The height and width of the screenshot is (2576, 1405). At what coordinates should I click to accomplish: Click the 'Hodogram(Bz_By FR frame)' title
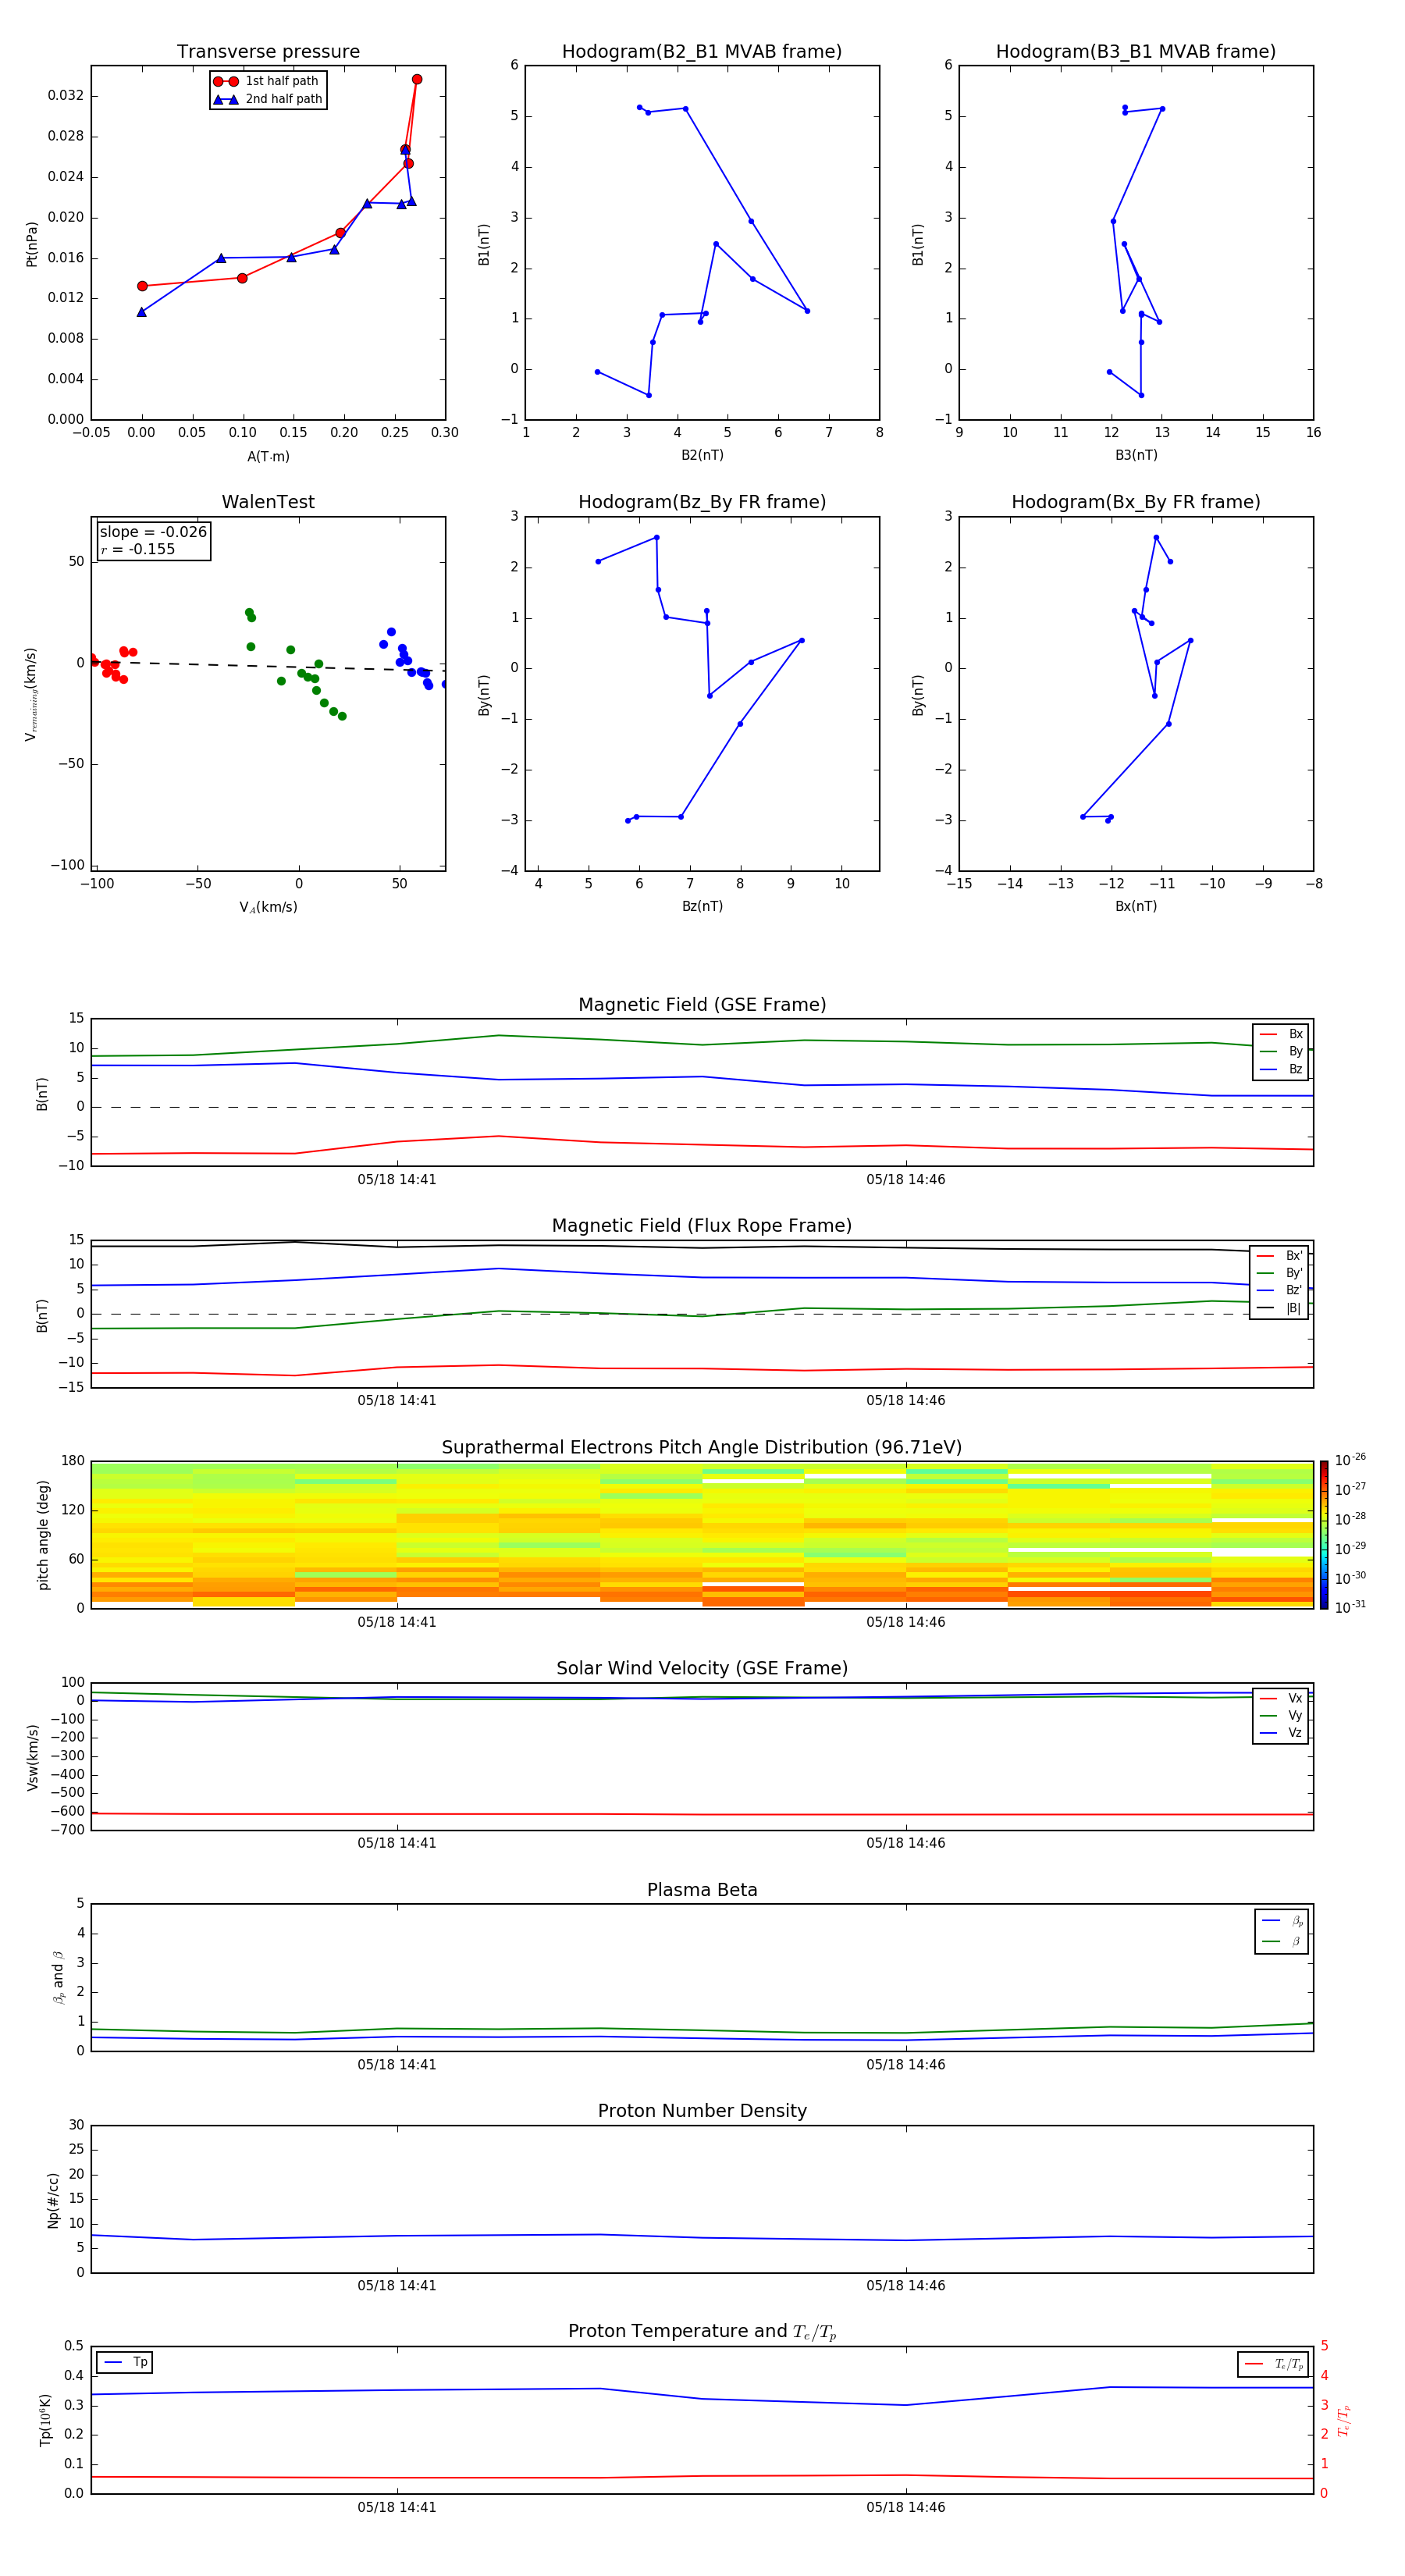click(702, 502)
